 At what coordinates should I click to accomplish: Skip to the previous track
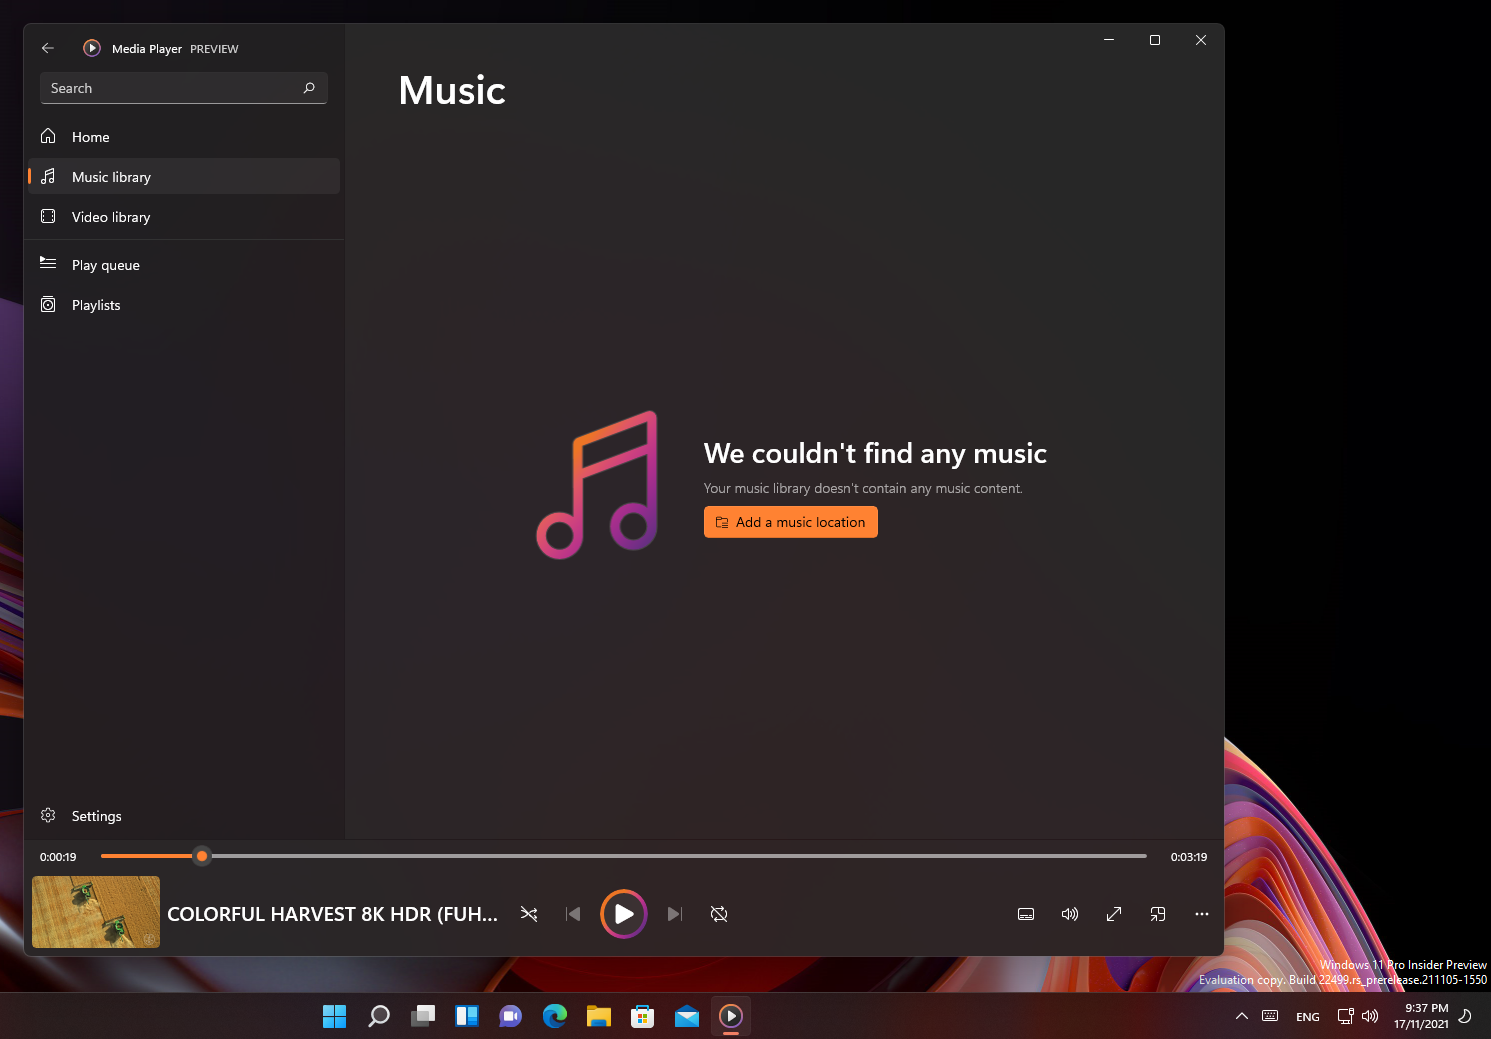(x=573, y=914)
